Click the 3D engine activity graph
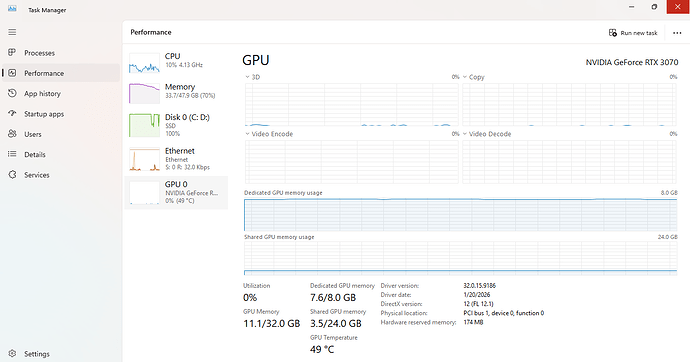Viewport: 690px width, 362px height. pos(352,104)
